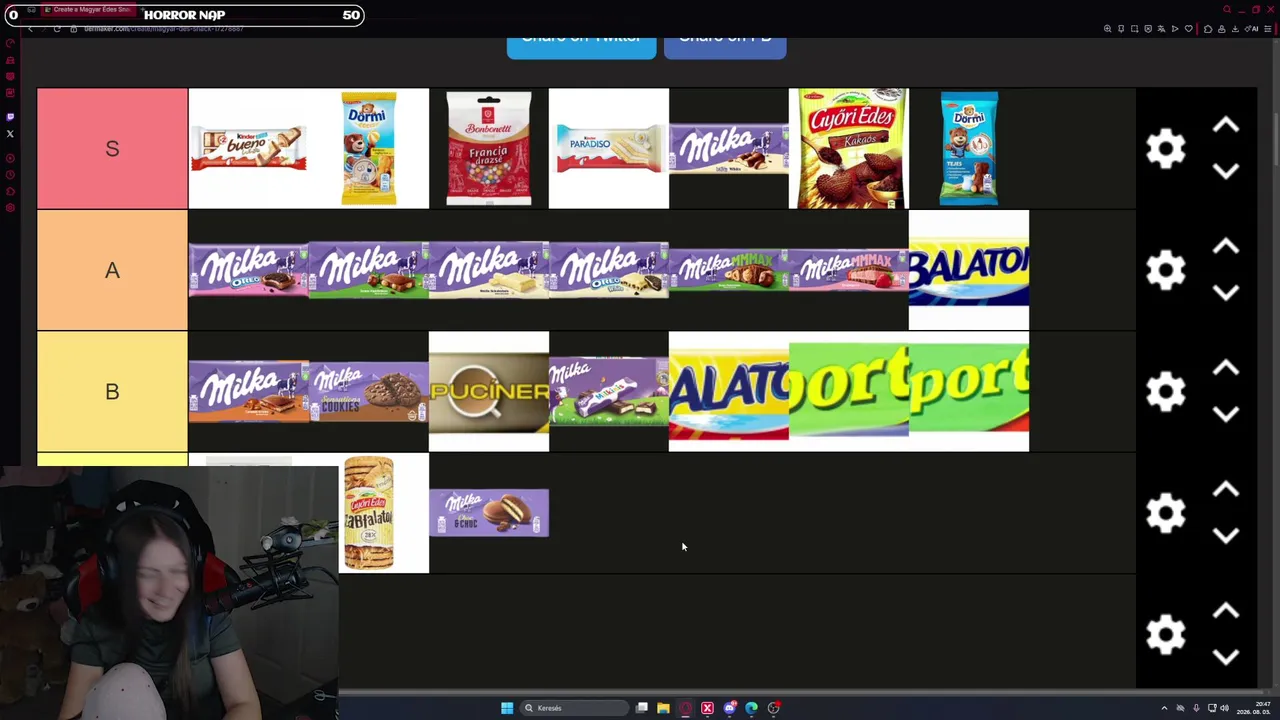Open settings gear for the bottom empty row
The width and height of the screenshot is (1280, 720).
point(1165,634)
